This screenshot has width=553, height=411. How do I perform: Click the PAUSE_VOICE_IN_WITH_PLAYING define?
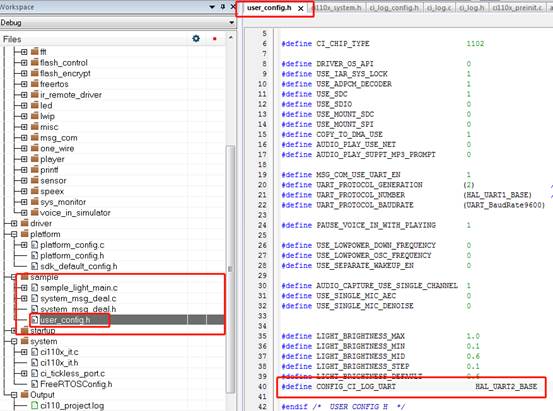(x=376, y=225)
